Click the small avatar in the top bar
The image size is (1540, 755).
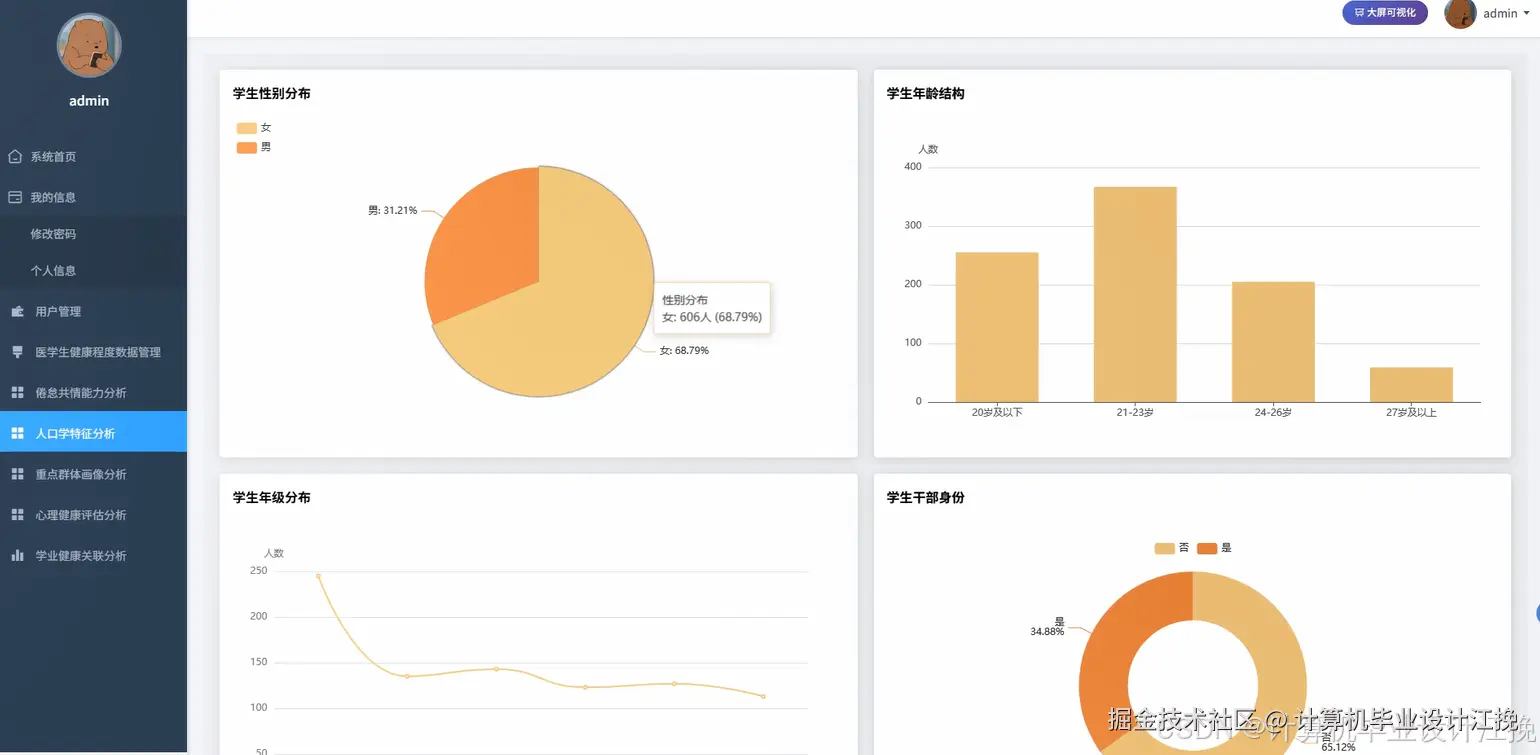(1460, 14)
